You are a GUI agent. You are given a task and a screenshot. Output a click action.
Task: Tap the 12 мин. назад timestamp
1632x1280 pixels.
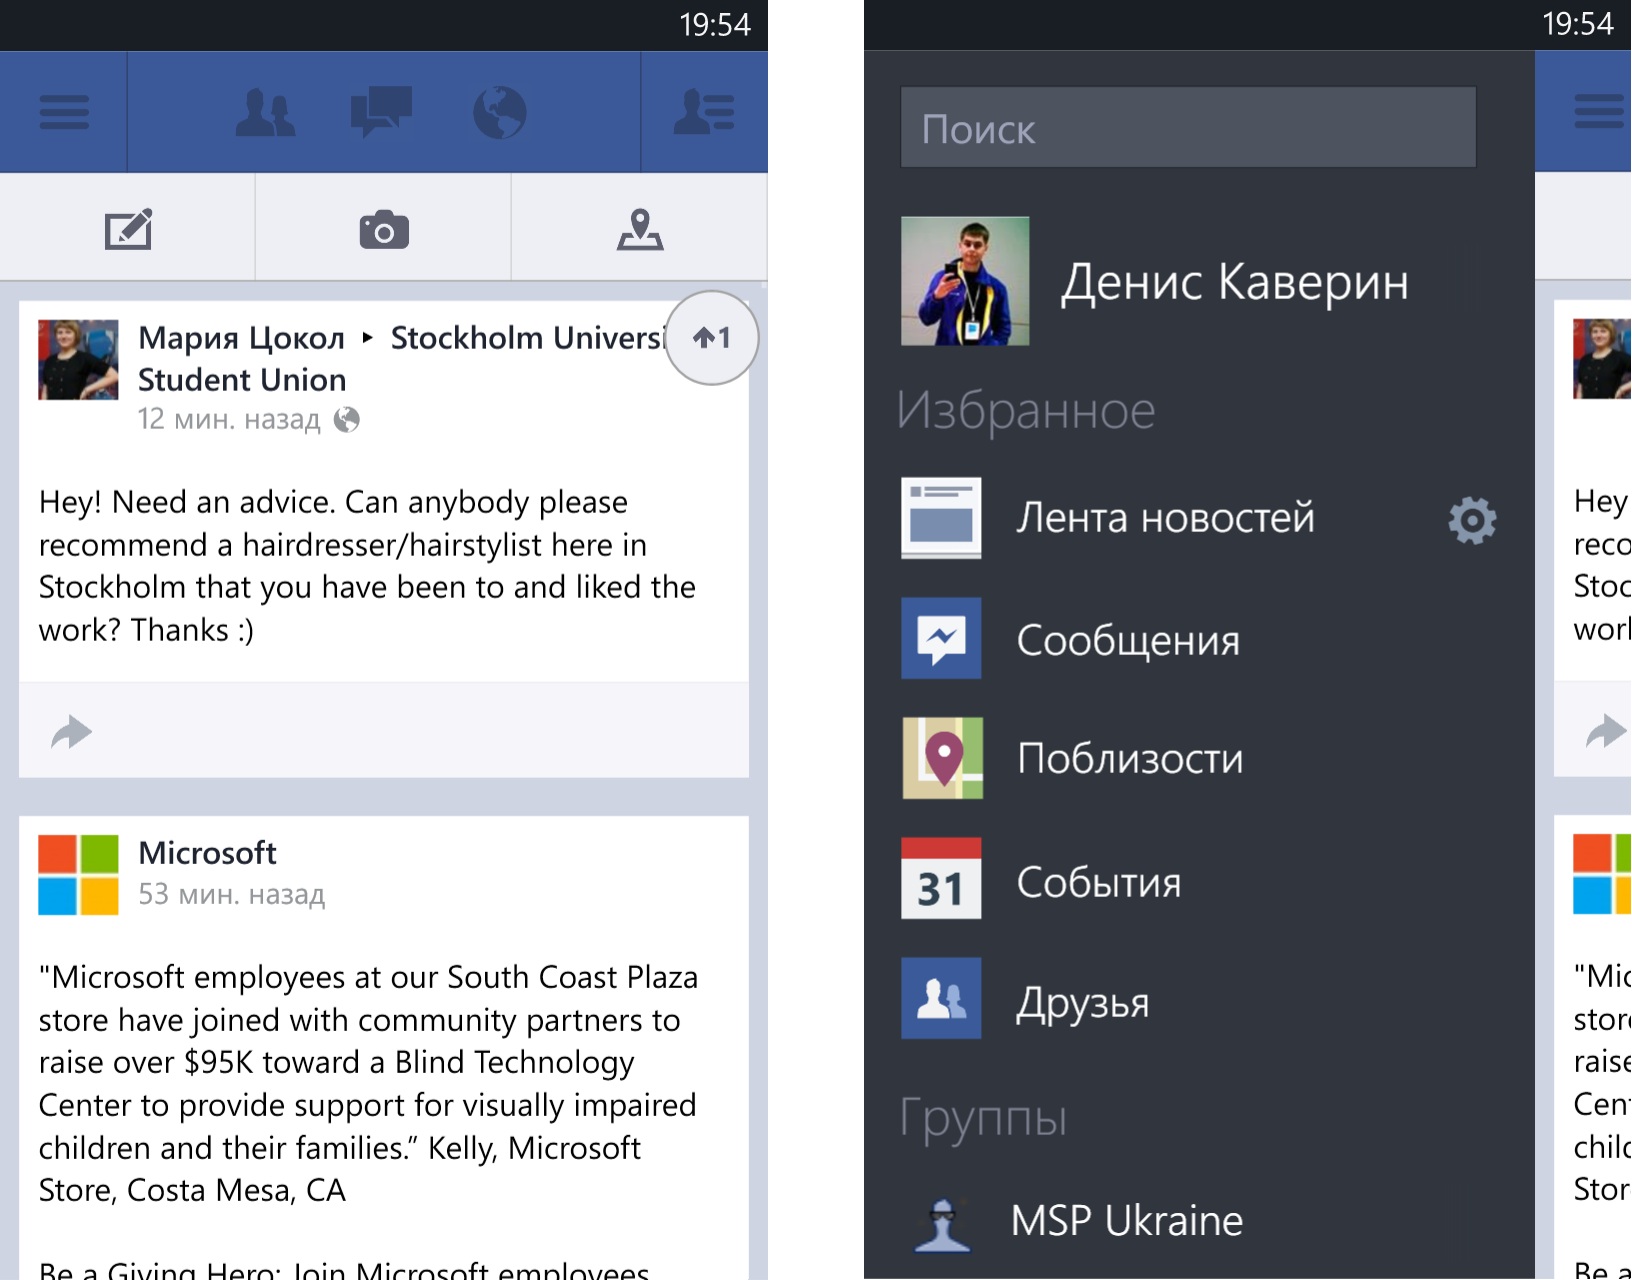[229, 419]
